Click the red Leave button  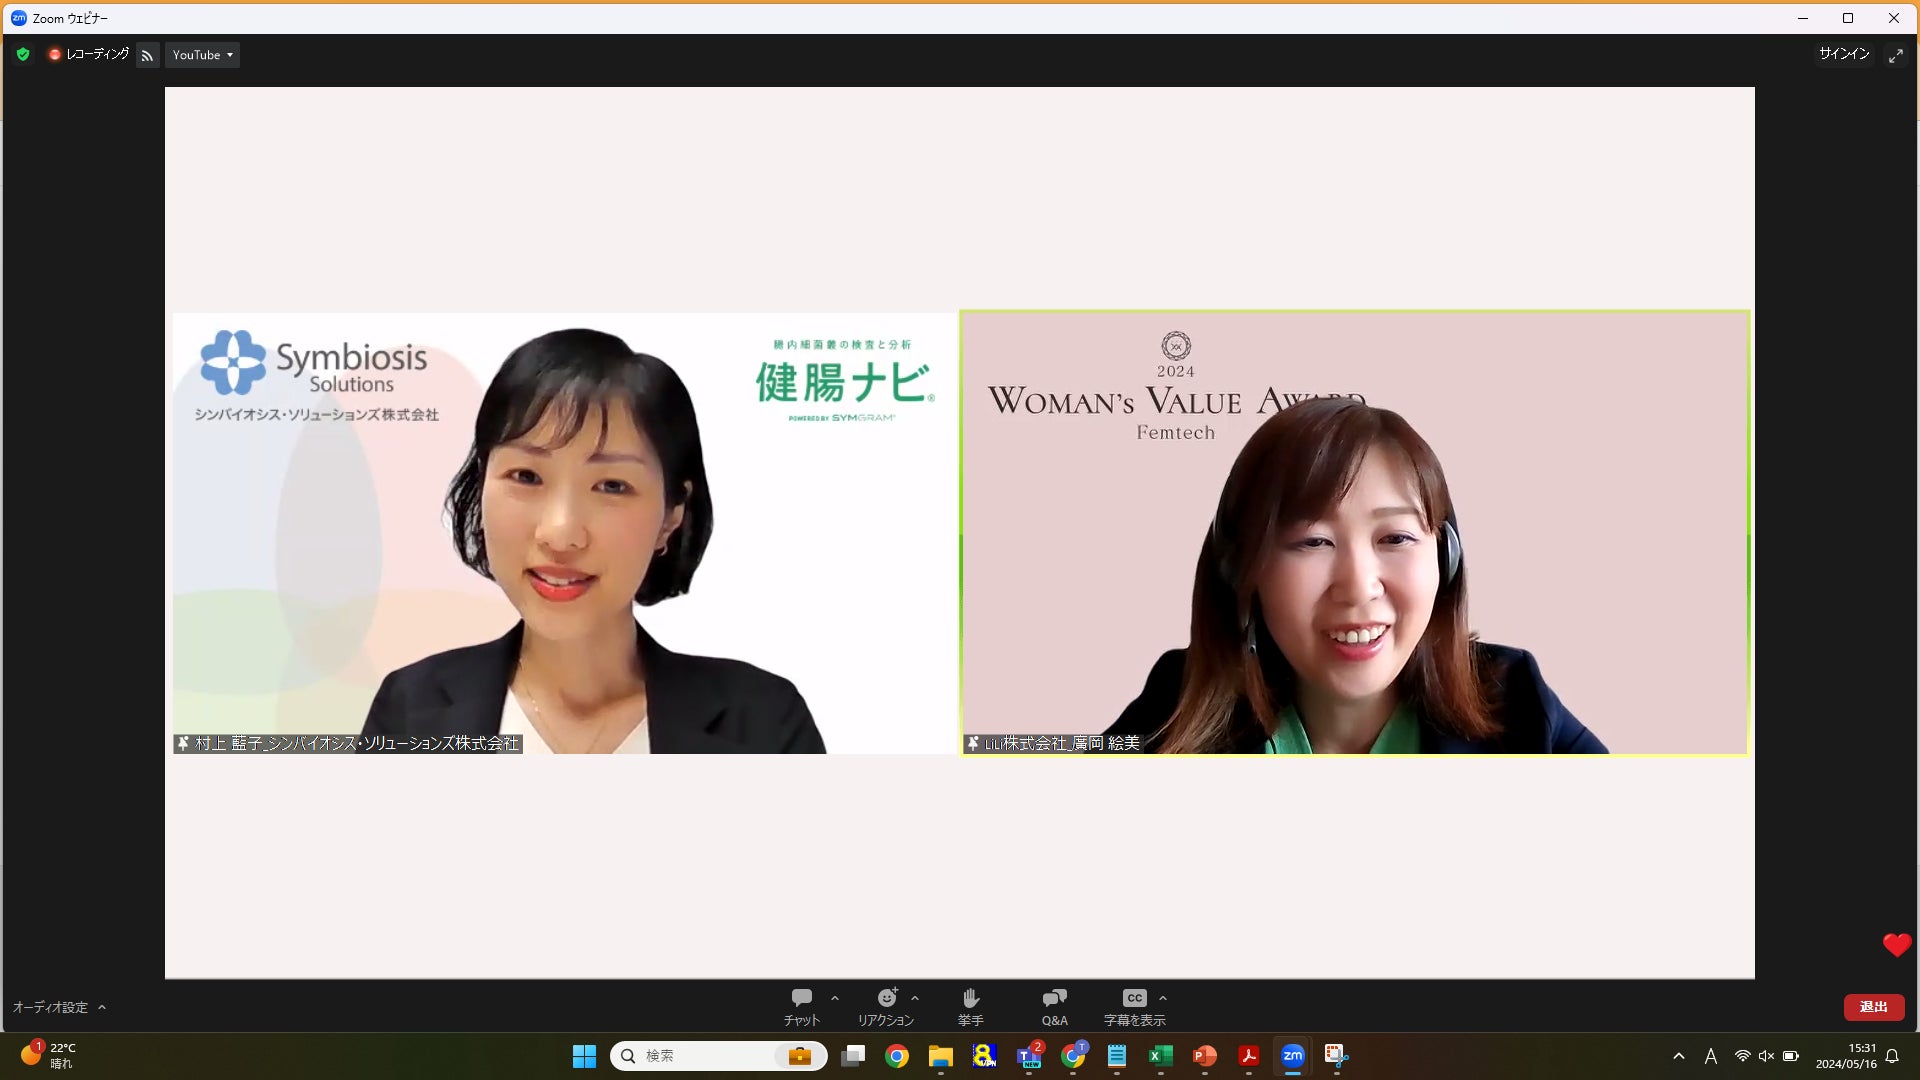coord(1873,1007)
